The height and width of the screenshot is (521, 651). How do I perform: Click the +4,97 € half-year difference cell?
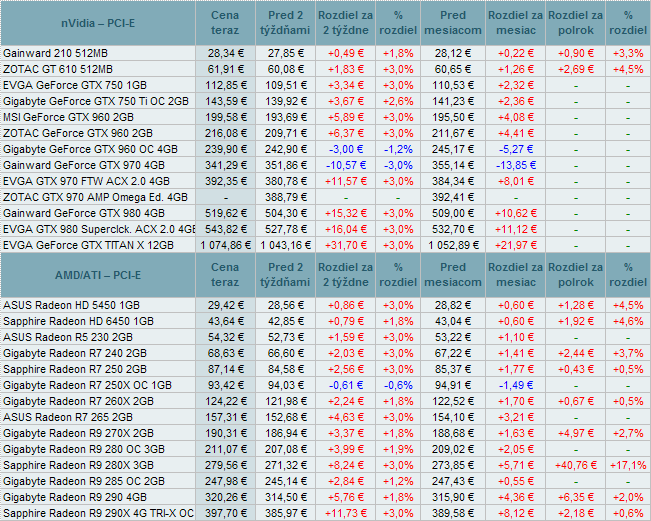tap(575, 433)
